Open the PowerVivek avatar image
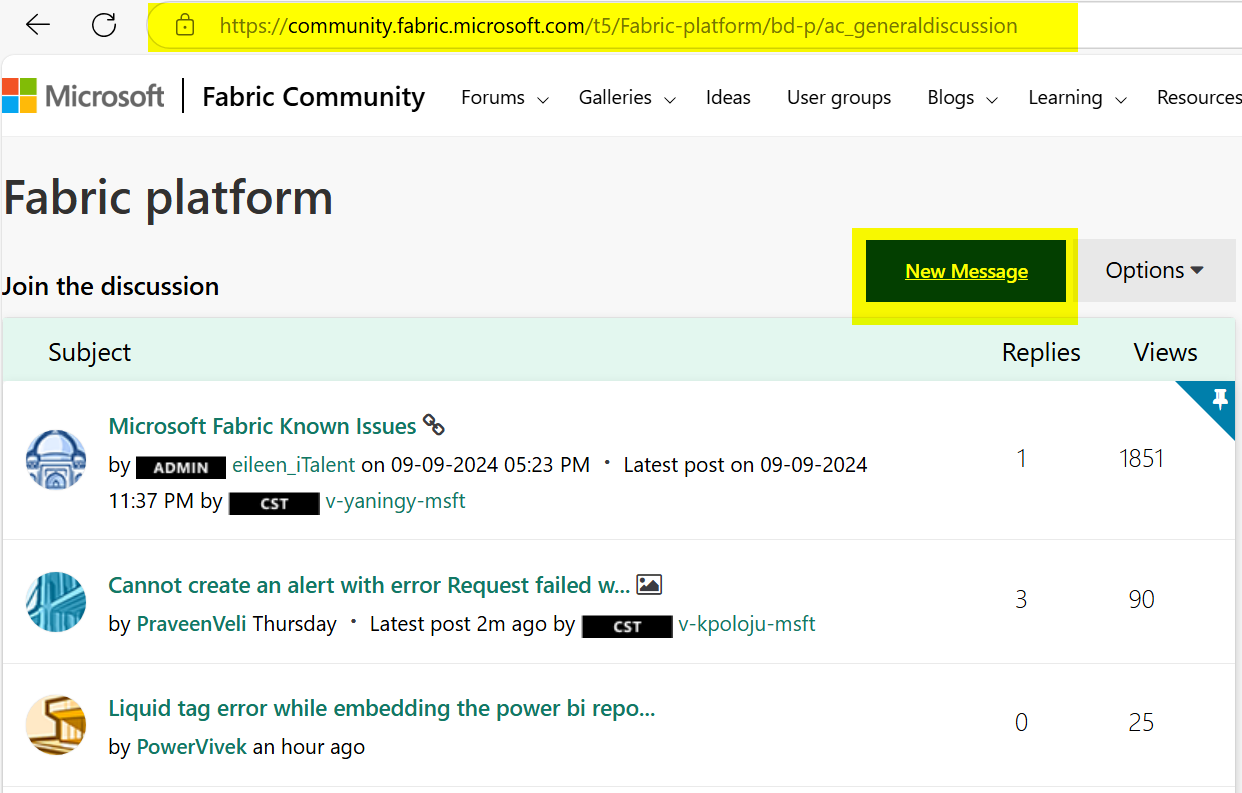 click(55, 725)
